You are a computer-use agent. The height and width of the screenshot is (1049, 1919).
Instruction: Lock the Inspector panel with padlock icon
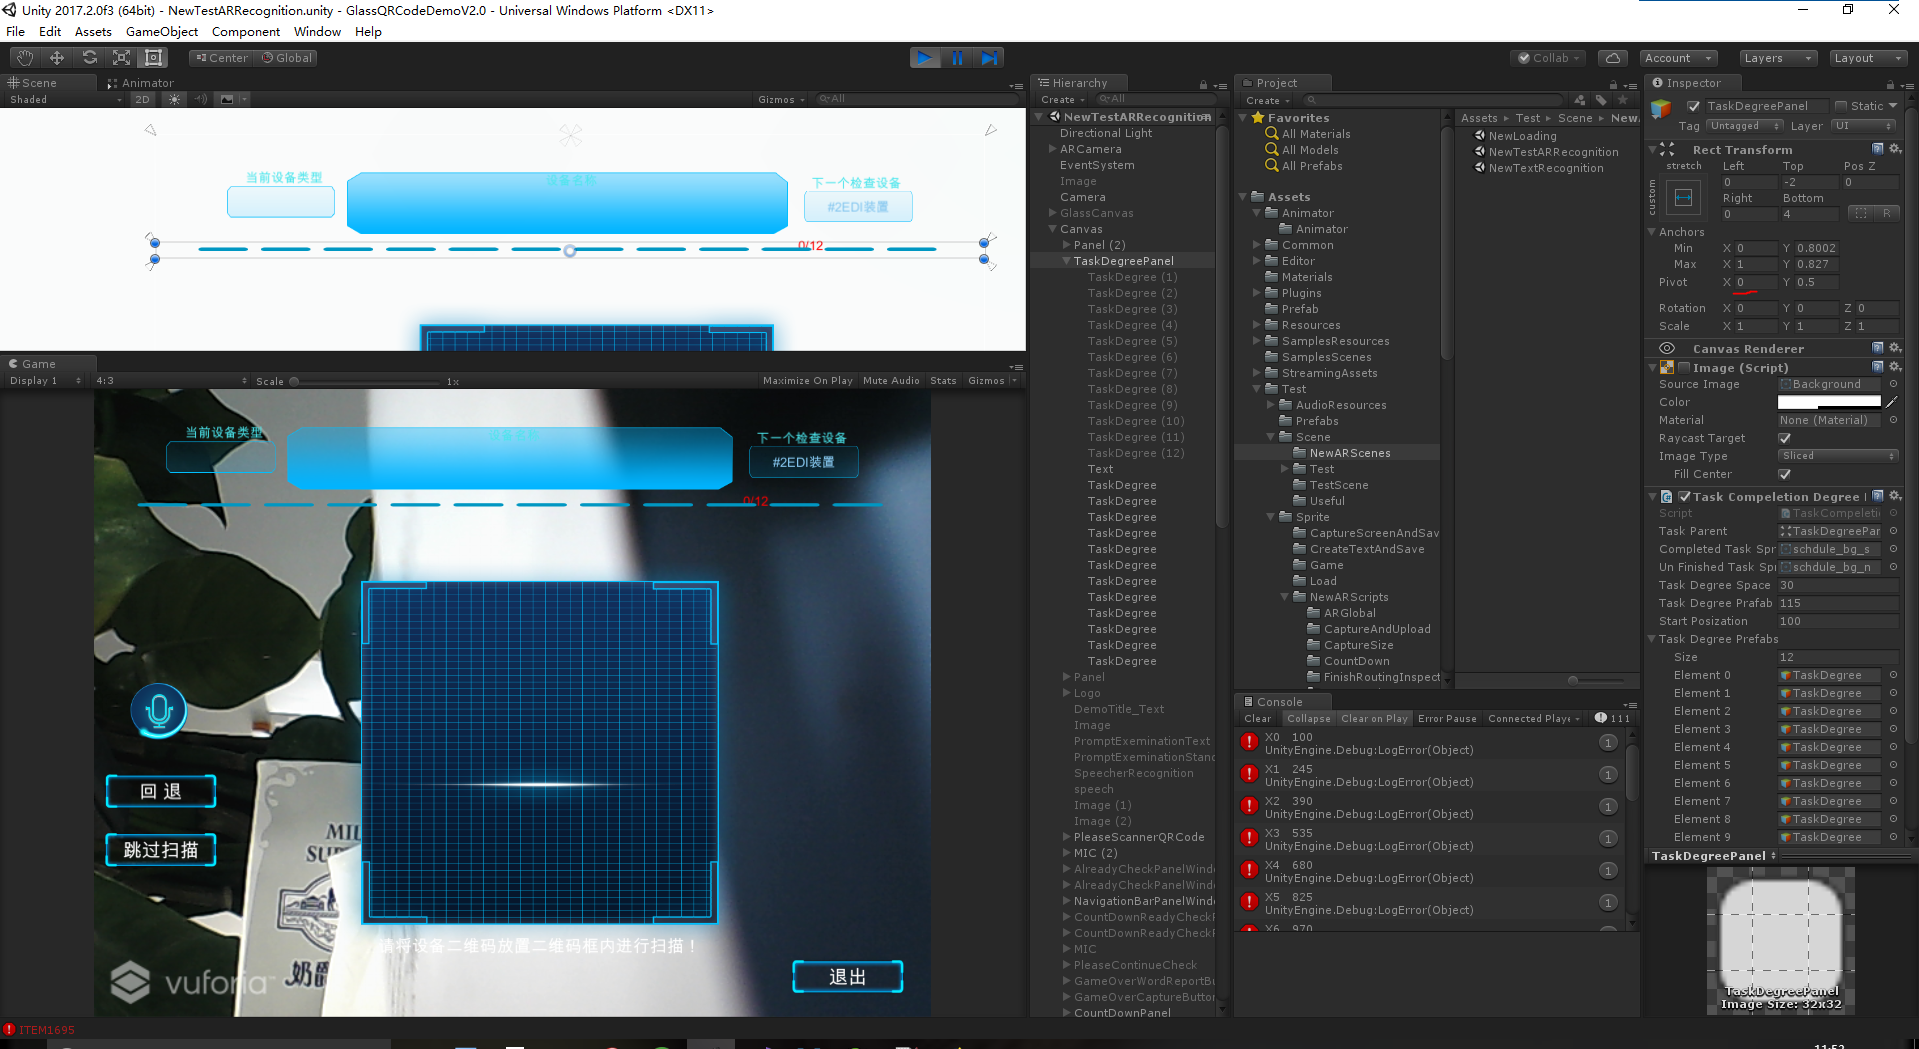tap(1890, 85)
